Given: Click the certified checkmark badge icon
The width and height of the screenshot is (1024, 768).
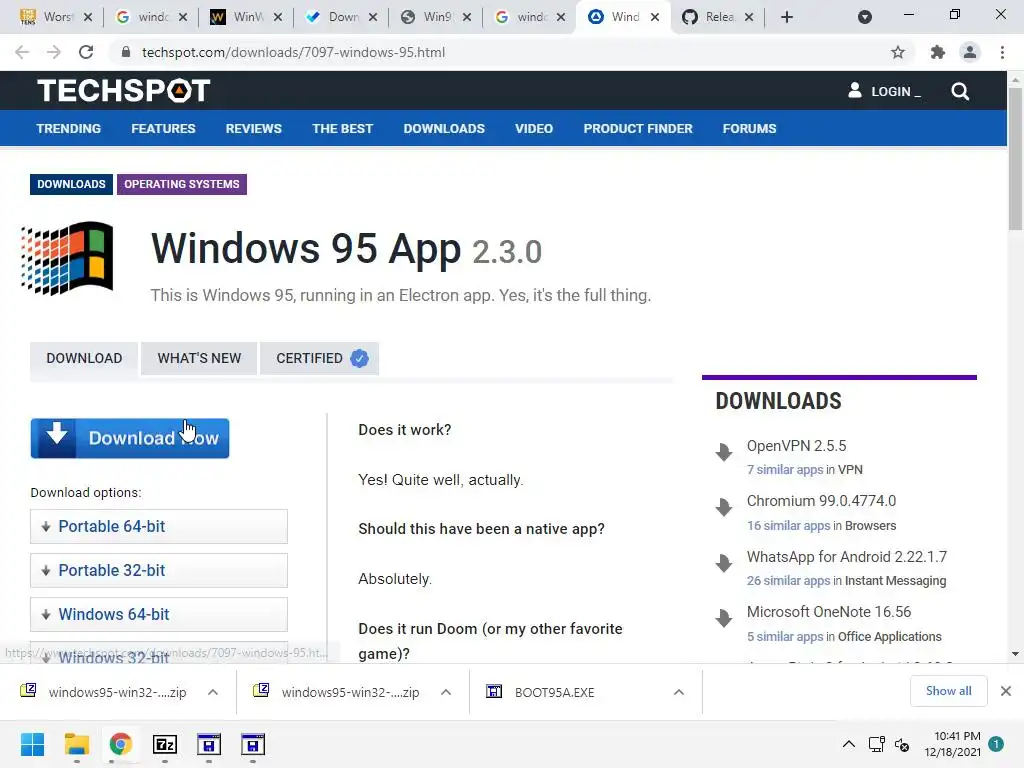Looking at the screenshot, I should pyautogui.click(x=359, y=358).
